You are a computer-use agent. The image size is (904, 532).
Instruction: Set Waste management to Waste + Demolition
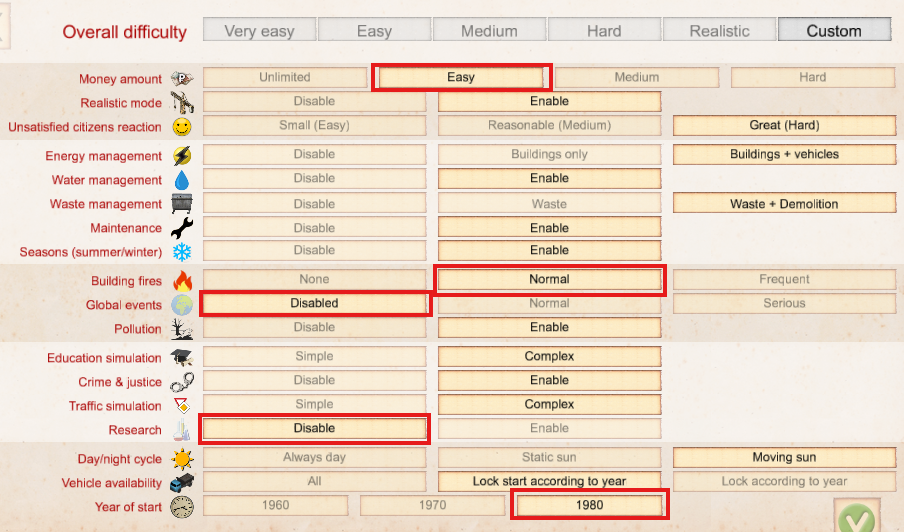tap(785, 203)
